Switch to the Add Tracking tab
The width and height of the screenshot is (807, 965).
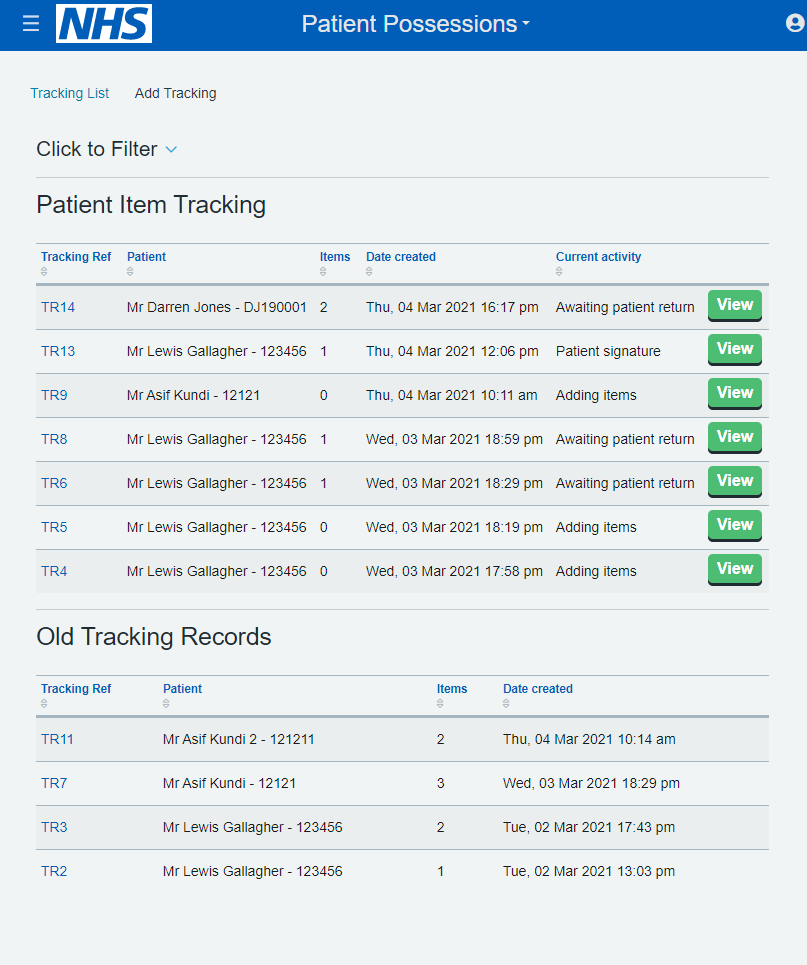(175, 93)
